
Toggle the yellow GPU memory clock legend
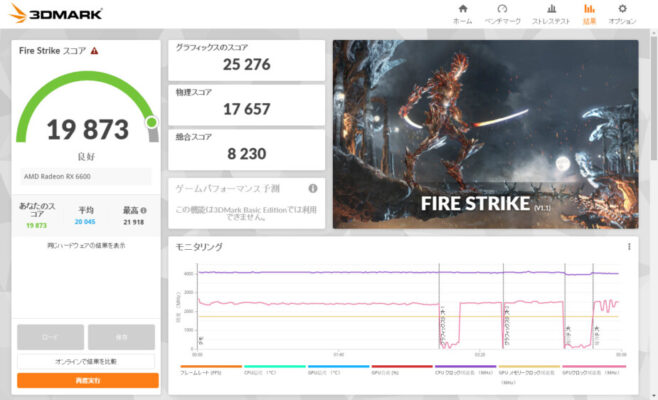pos(529,374)
